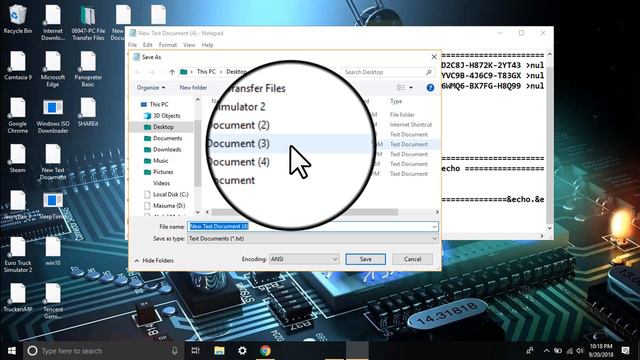Open the Organize dropdown menu
The height and width of the screenshot is (360, 640).
click(151, 87)
